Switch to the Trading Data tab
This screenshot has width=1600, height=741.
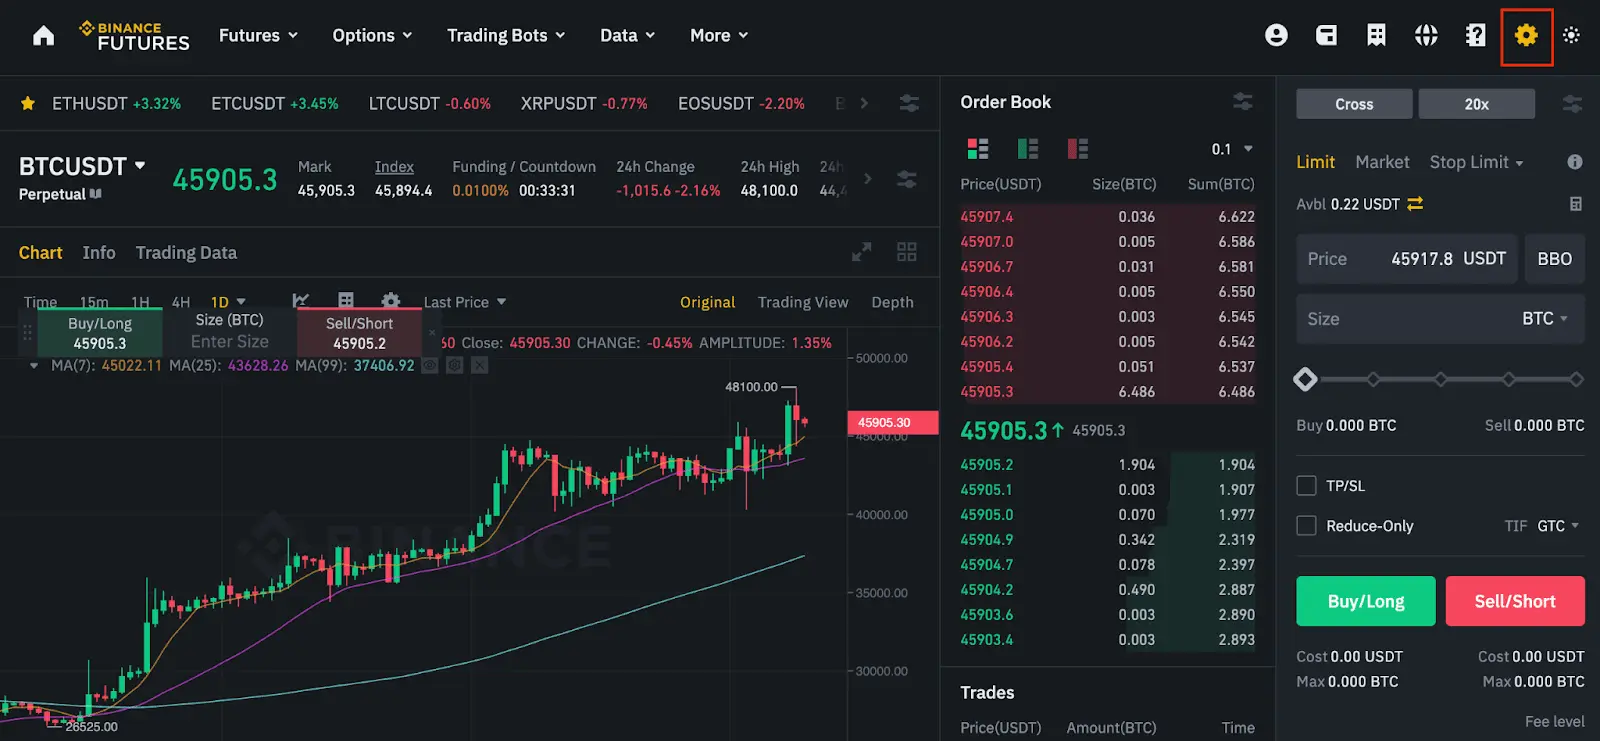(x=185, y=252)
